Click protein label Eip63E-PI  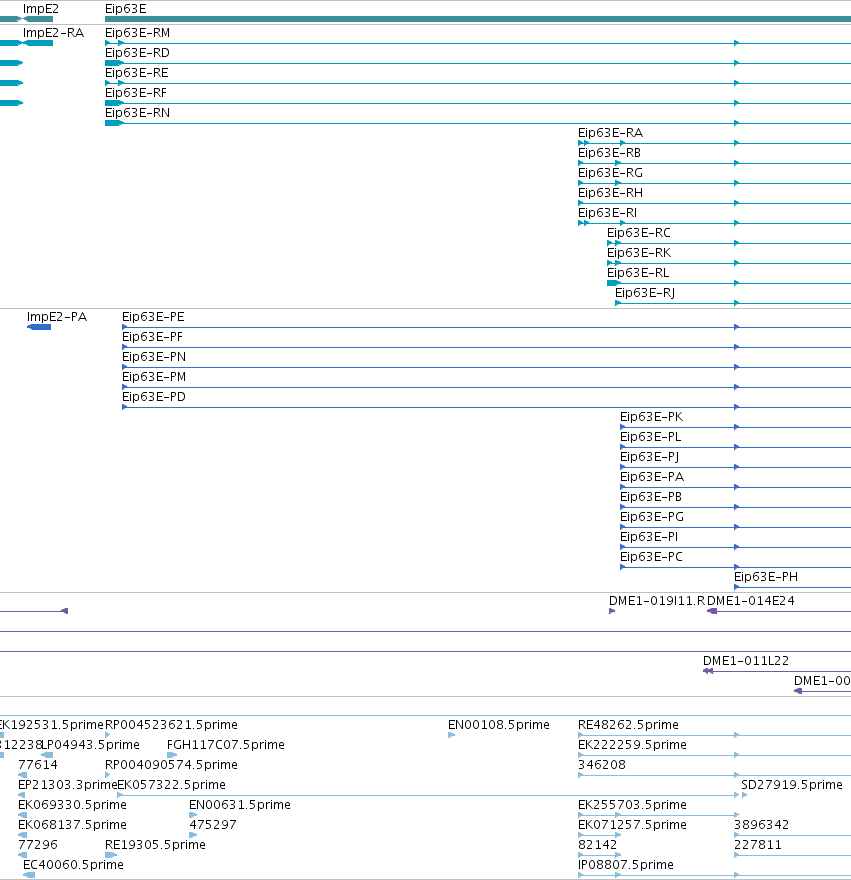[x=649, y=537]
